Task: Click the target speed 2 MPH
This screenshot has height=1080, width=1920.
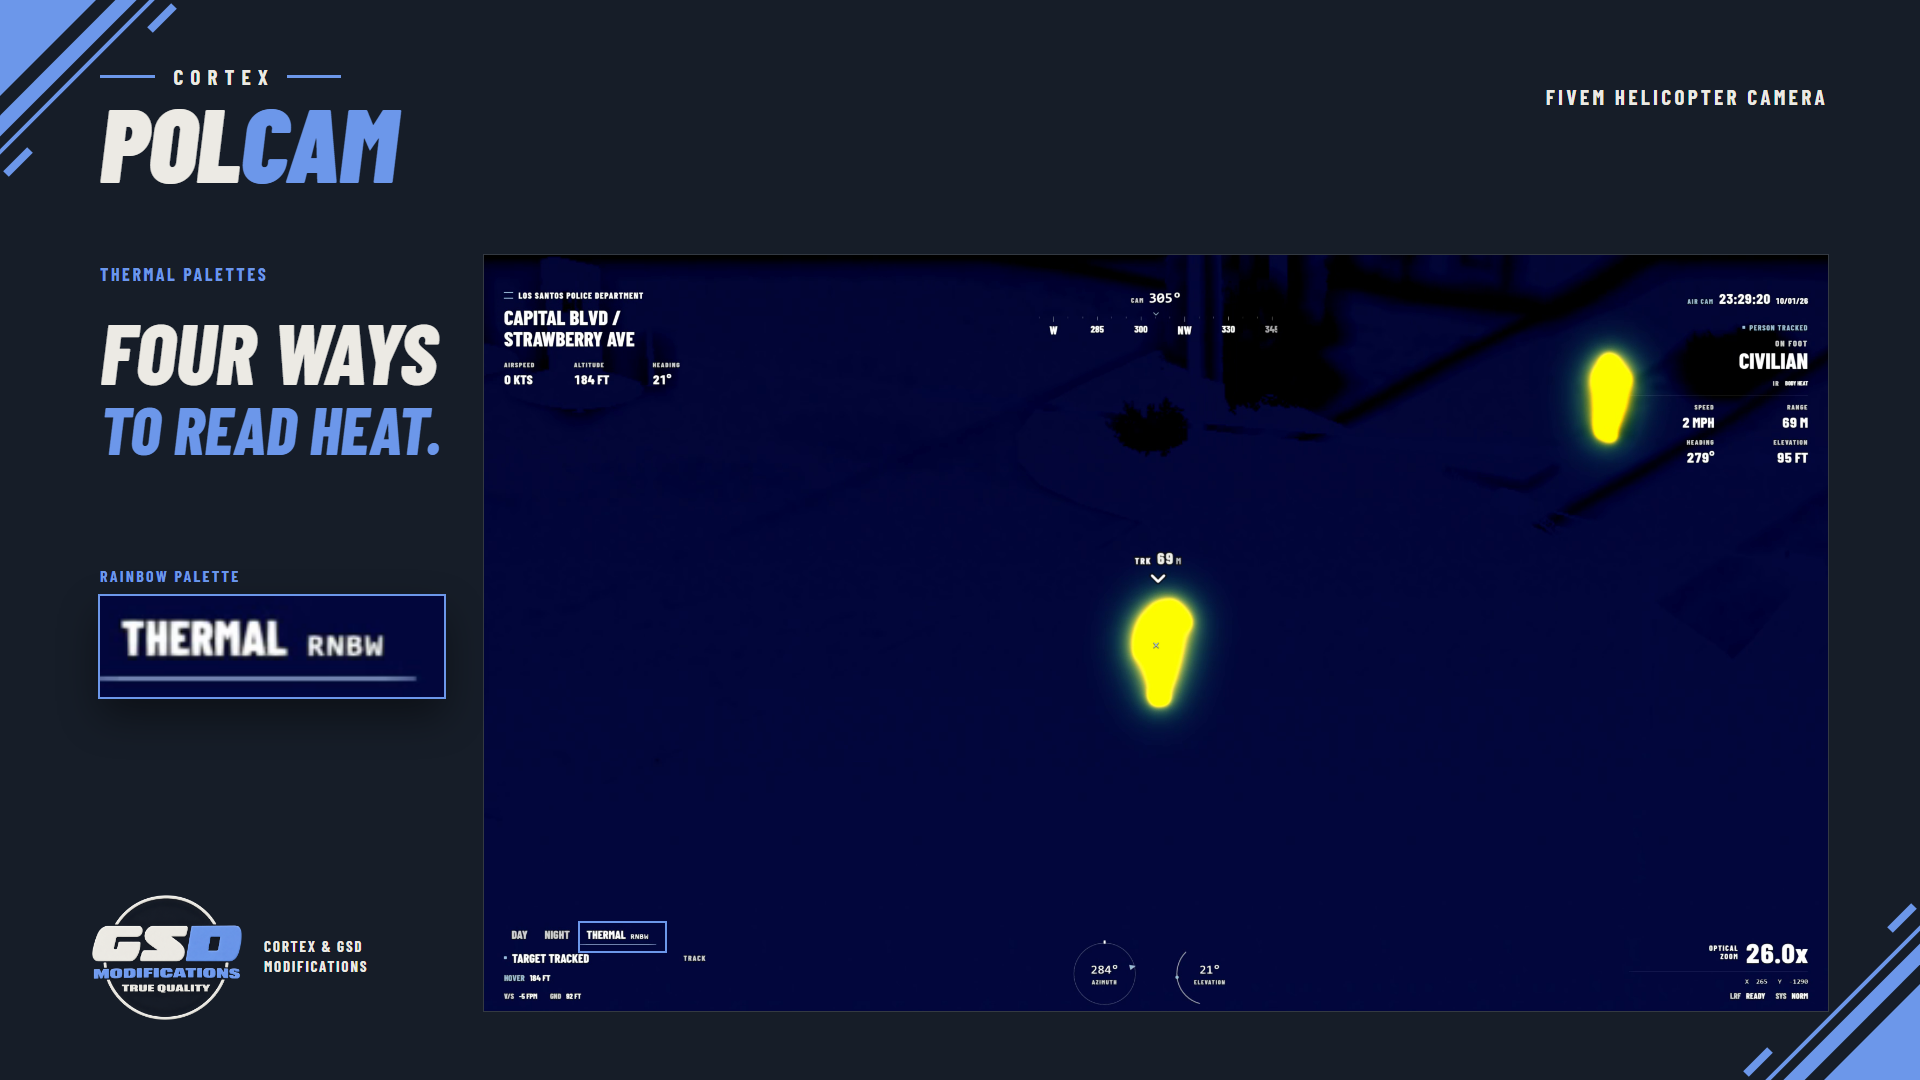Action: coord(1698,423)
